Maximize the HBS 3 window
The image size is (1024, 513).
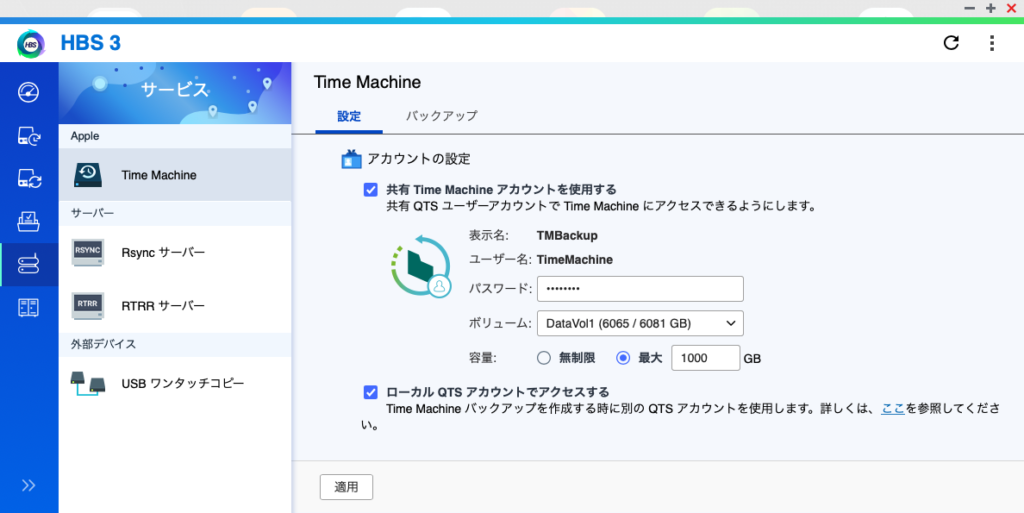pos(991,8)
